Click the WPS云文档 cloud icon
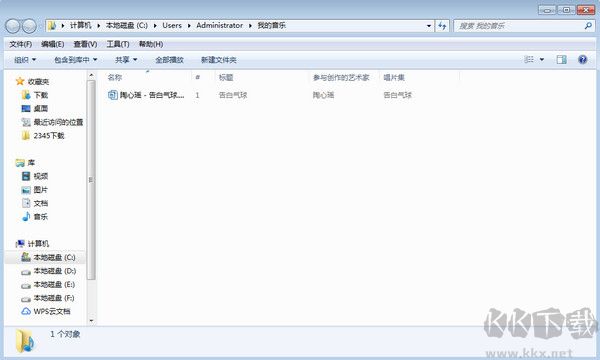This screenshot has height=360, width=600. 26,311
